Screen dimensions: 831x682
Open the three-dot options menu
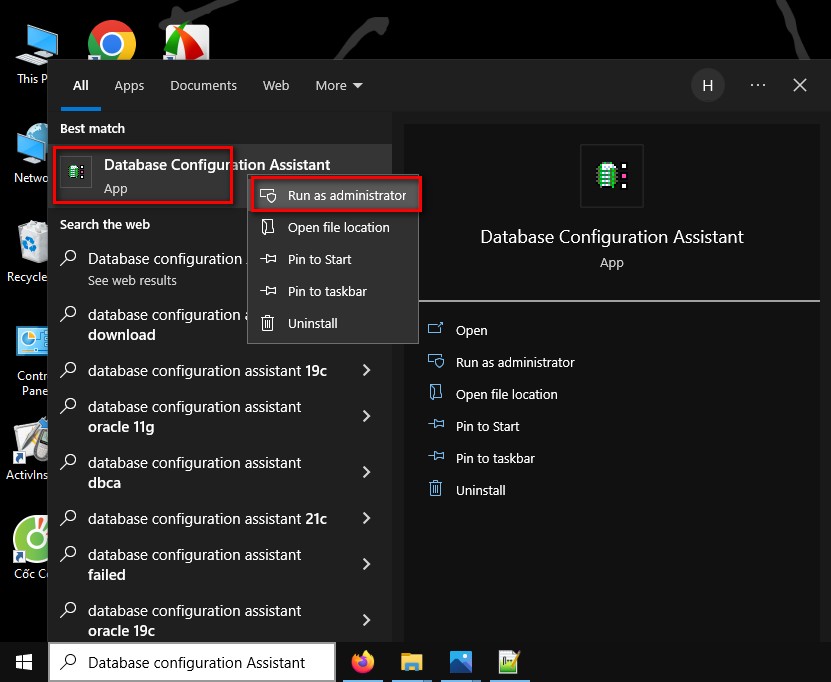(758, 85)
